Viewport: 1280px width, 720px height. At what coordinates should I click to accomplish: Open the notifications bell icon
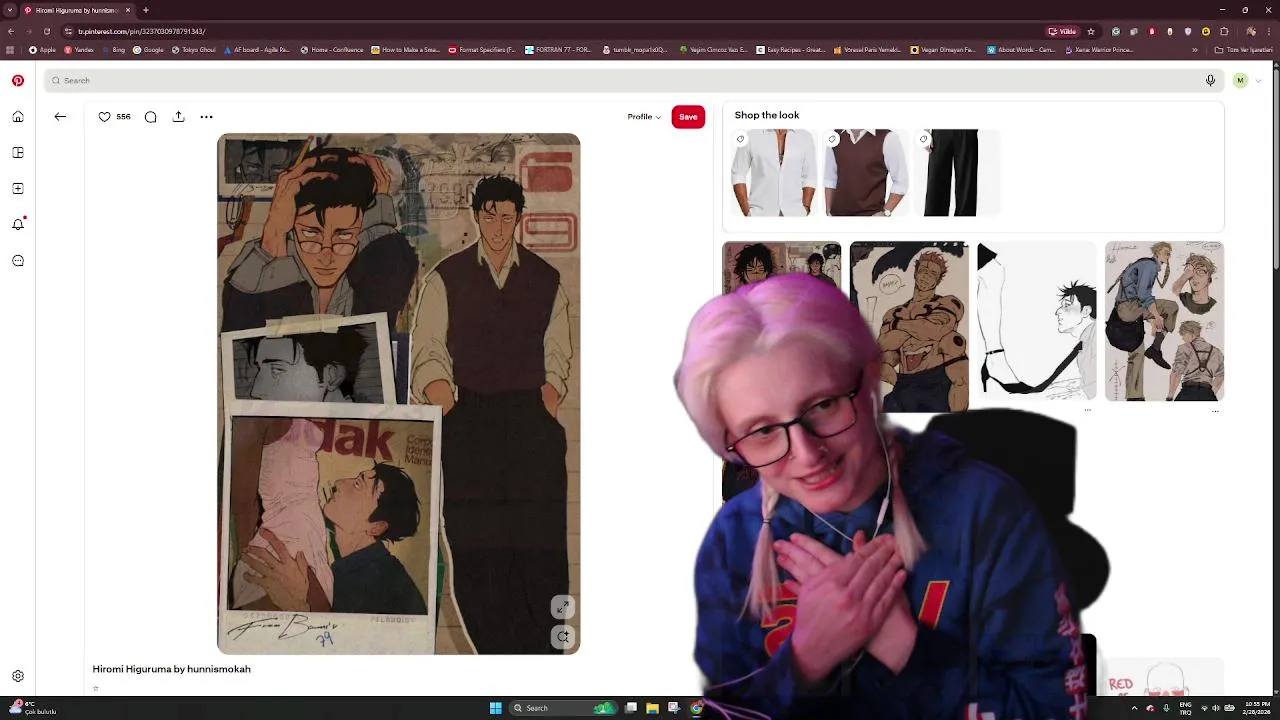pos(18,224)
